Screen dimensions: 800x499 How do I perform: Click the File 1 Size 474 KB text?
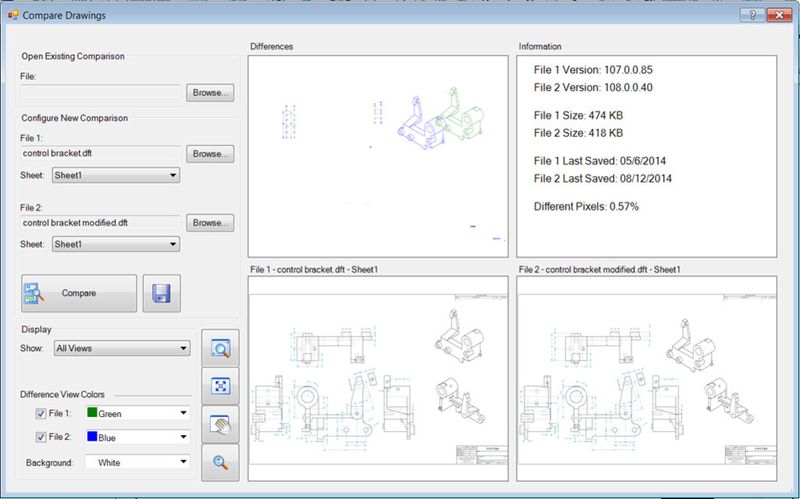[578, 115]
